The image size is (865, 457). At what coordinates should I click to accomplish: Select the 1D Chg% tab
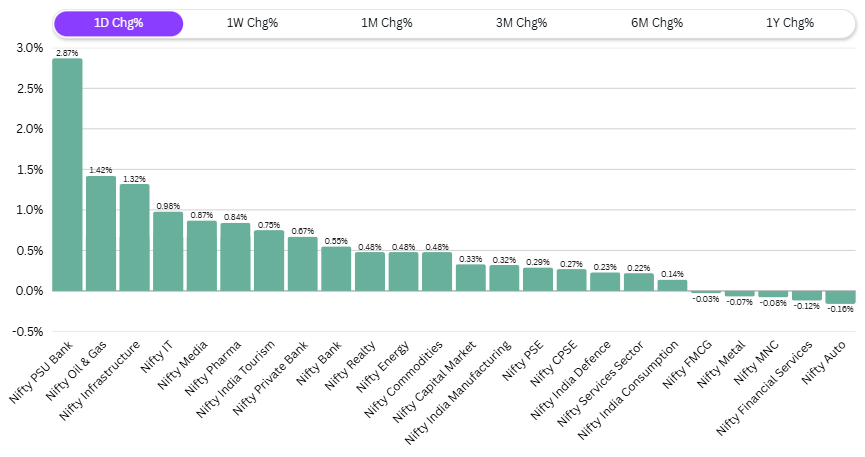coord(118,23)
